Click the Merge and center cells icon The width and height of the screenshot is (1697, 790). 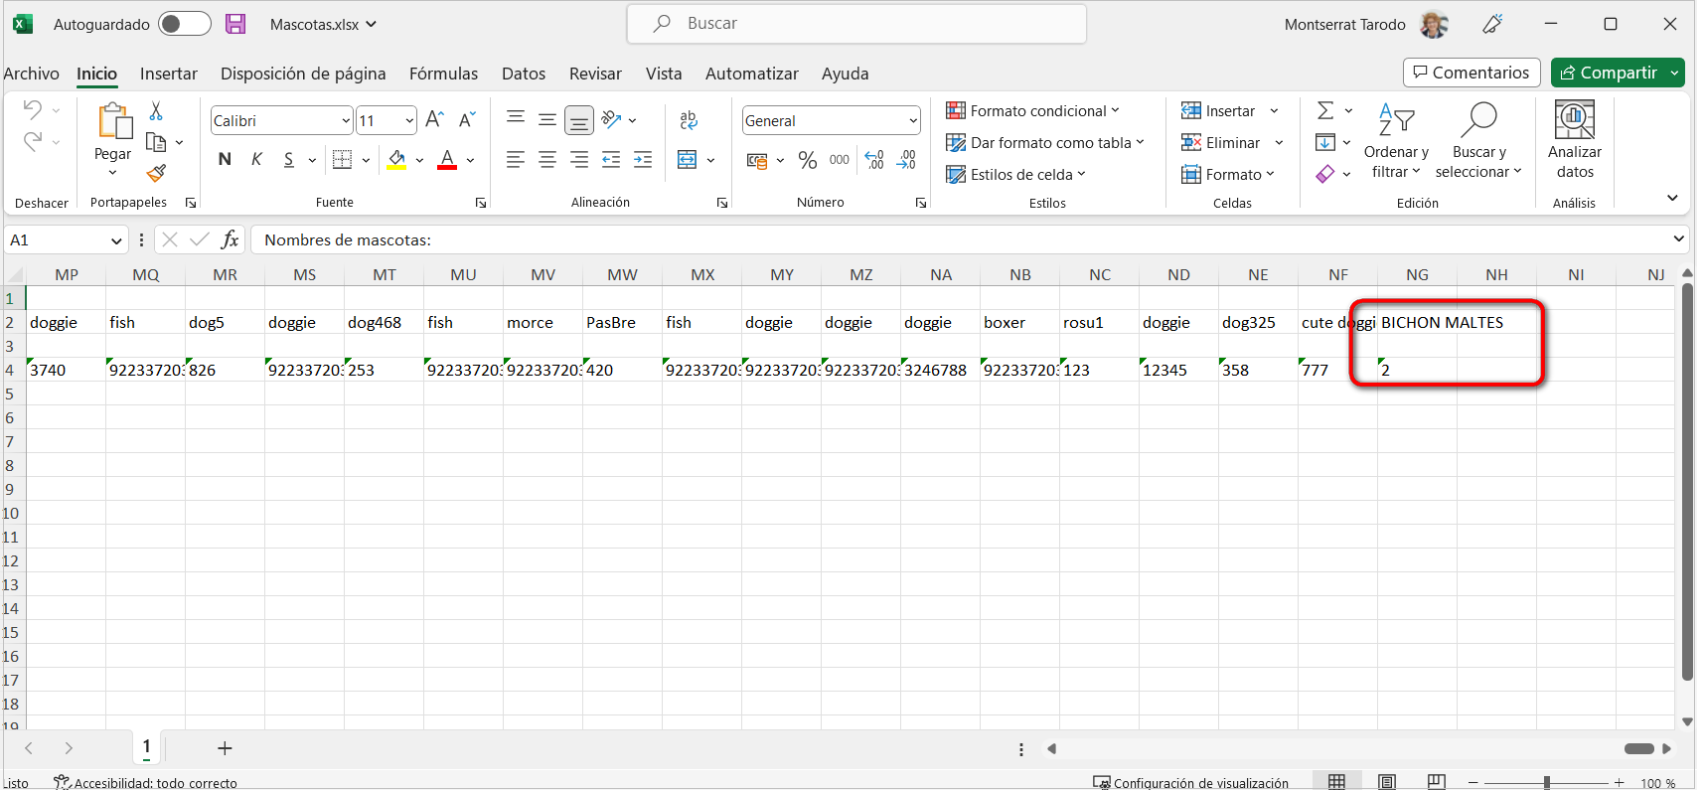687,160
